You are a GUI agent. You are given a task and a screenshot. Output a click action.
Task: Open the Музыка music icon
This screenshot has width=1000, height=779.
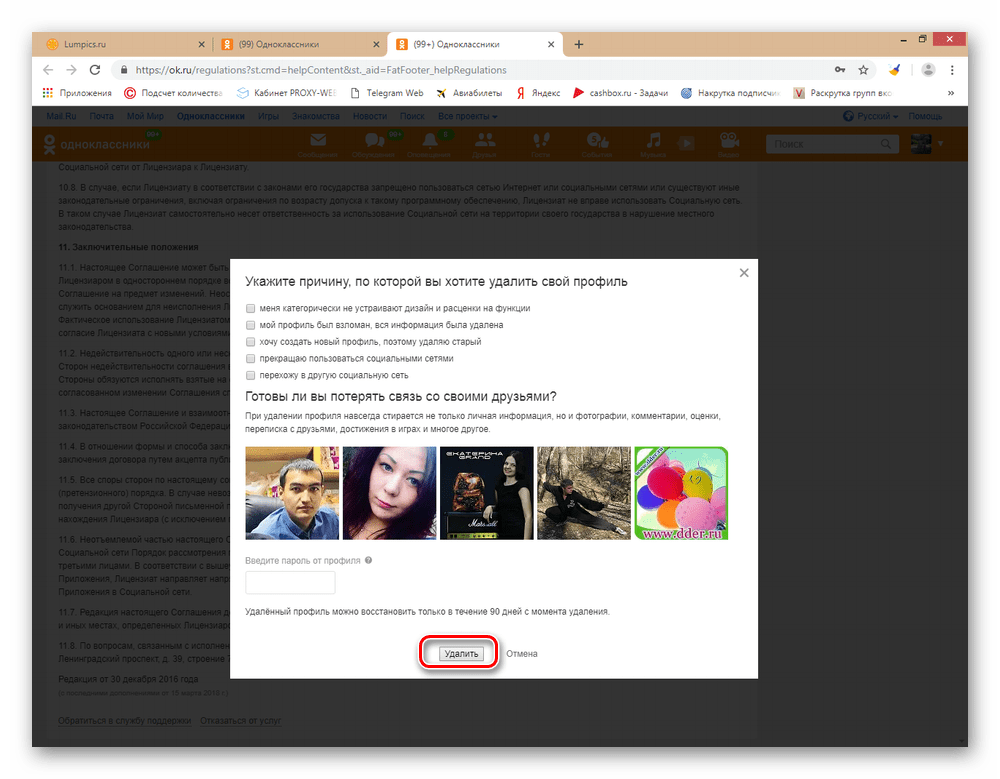pyautogui.click(x=653, y=142)
